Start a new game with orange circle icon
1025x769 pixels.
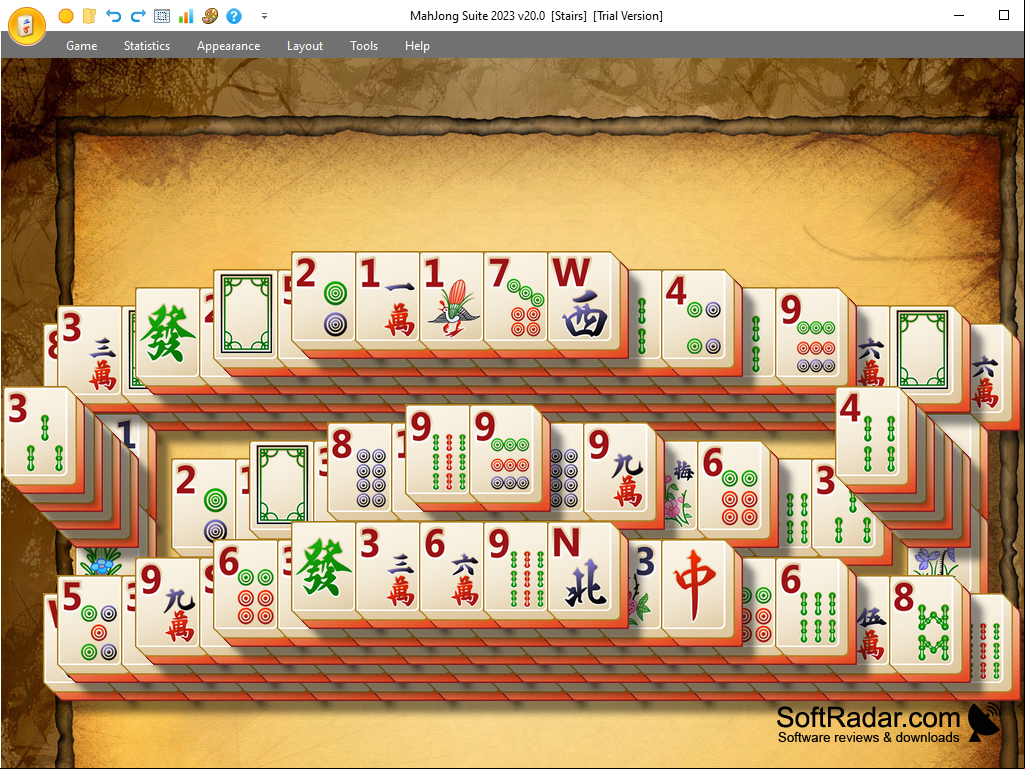66,16
